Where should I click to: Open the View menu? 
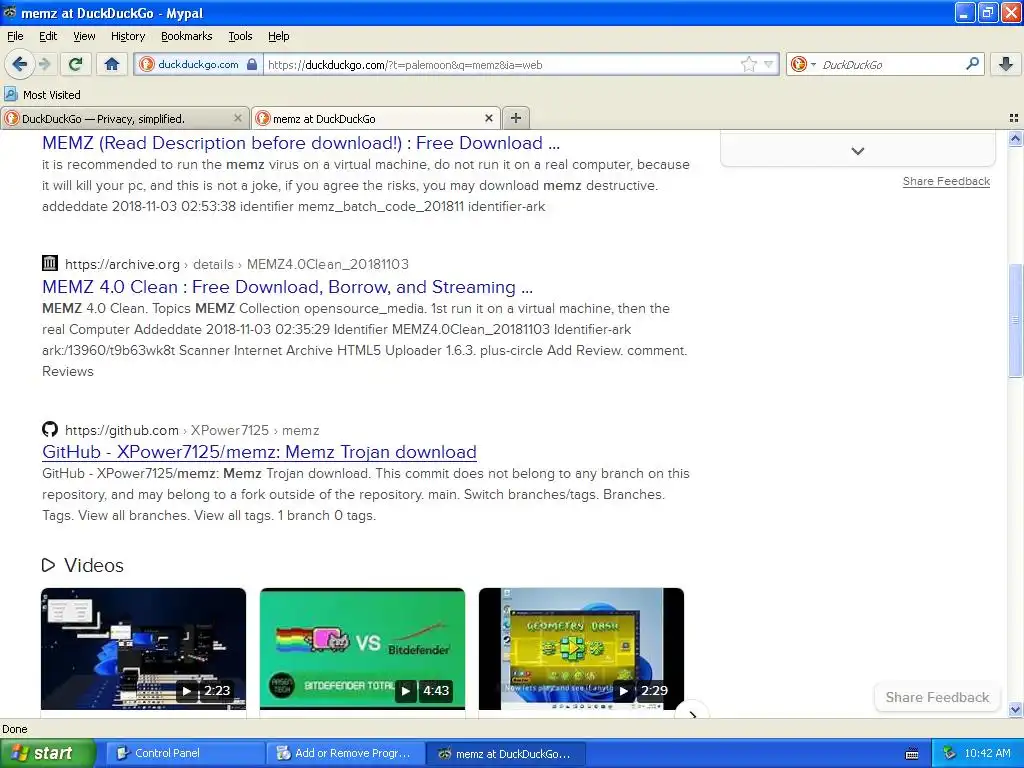point(84,36)
